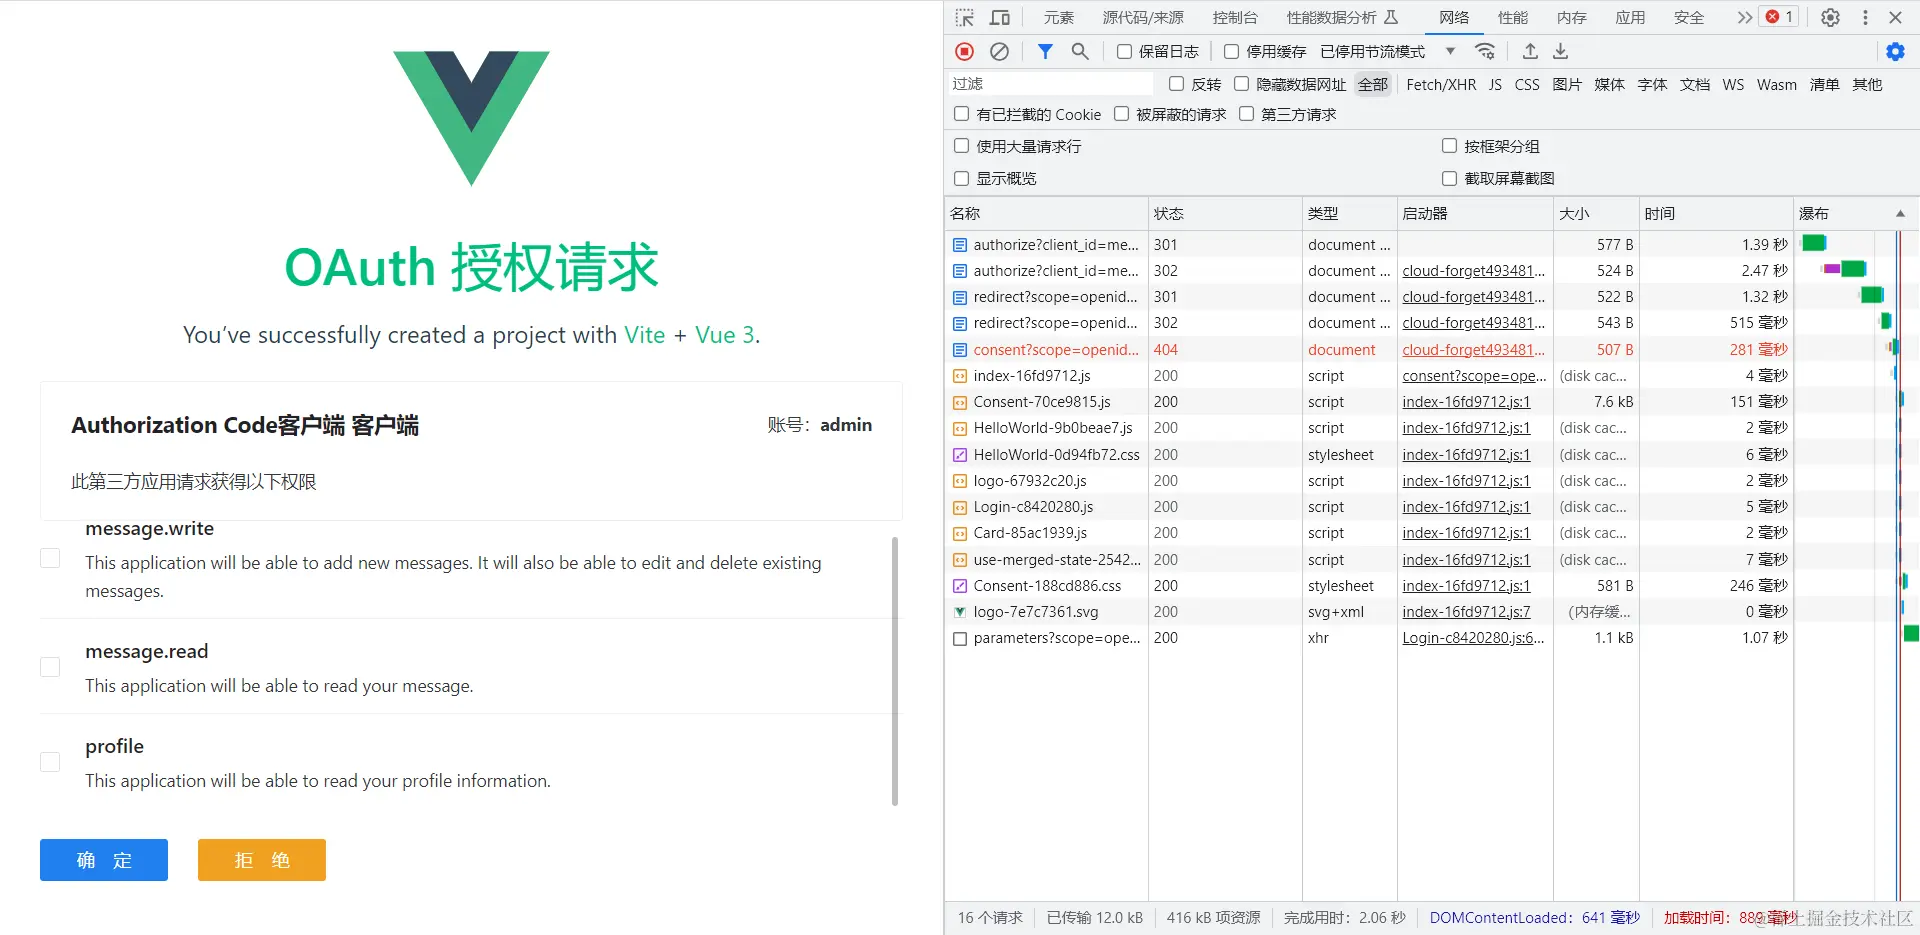Toggle device toolbar icon in DevTools
This screenshot has width=1920, height=935.
click(999, 17)
